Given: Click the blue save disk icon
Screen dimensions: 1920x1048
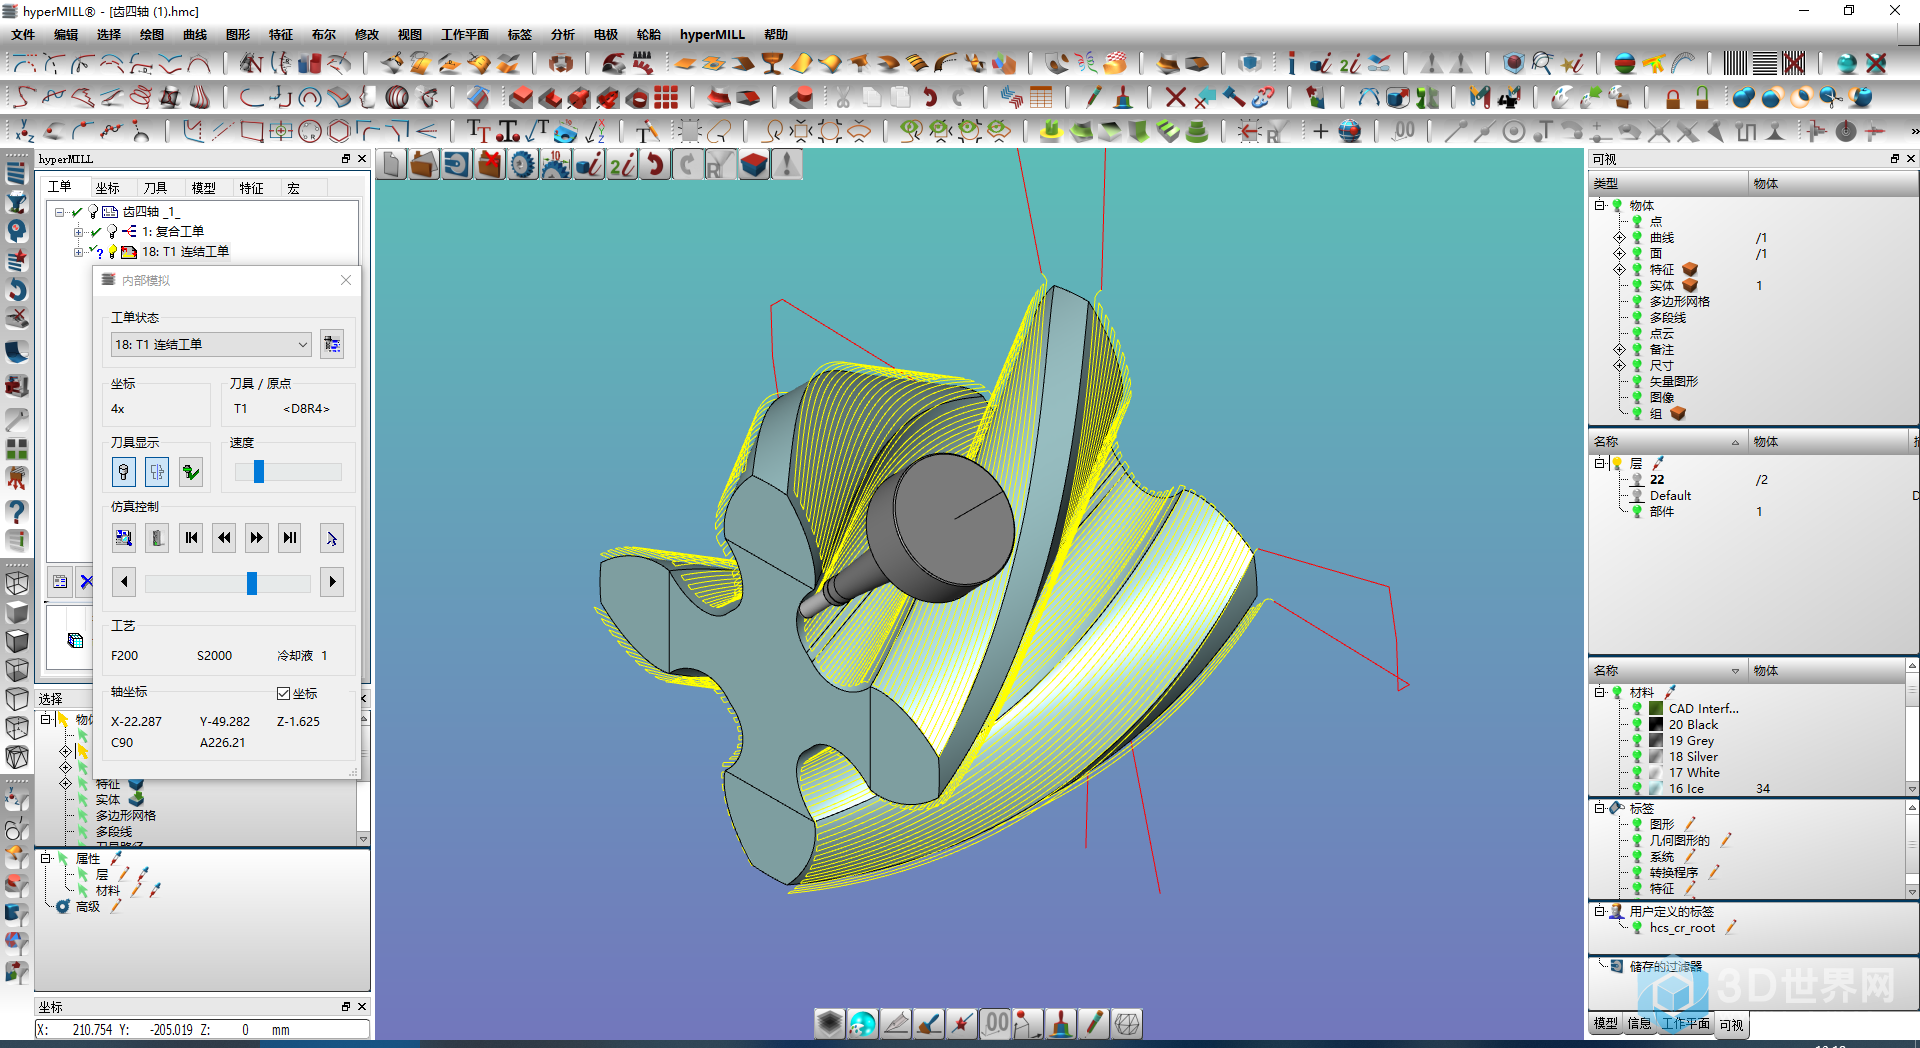Looking at the screenshot, I should pyautogui.click(x=457, y=165).
